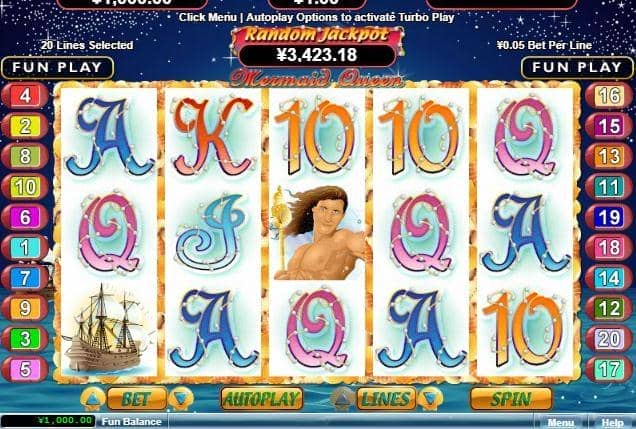Select payline 5 marker

[25, 369]
